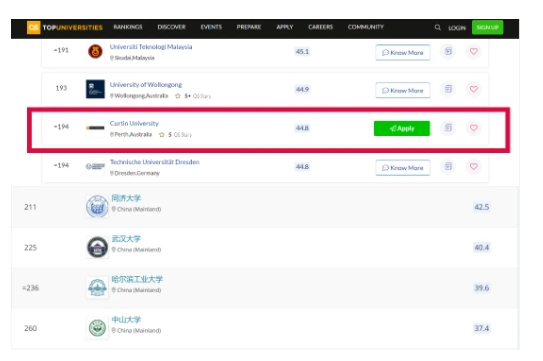543x361 pixels.
Task: Open the Curtin University link
Action: pyautogui.click(x=134, y=123)
